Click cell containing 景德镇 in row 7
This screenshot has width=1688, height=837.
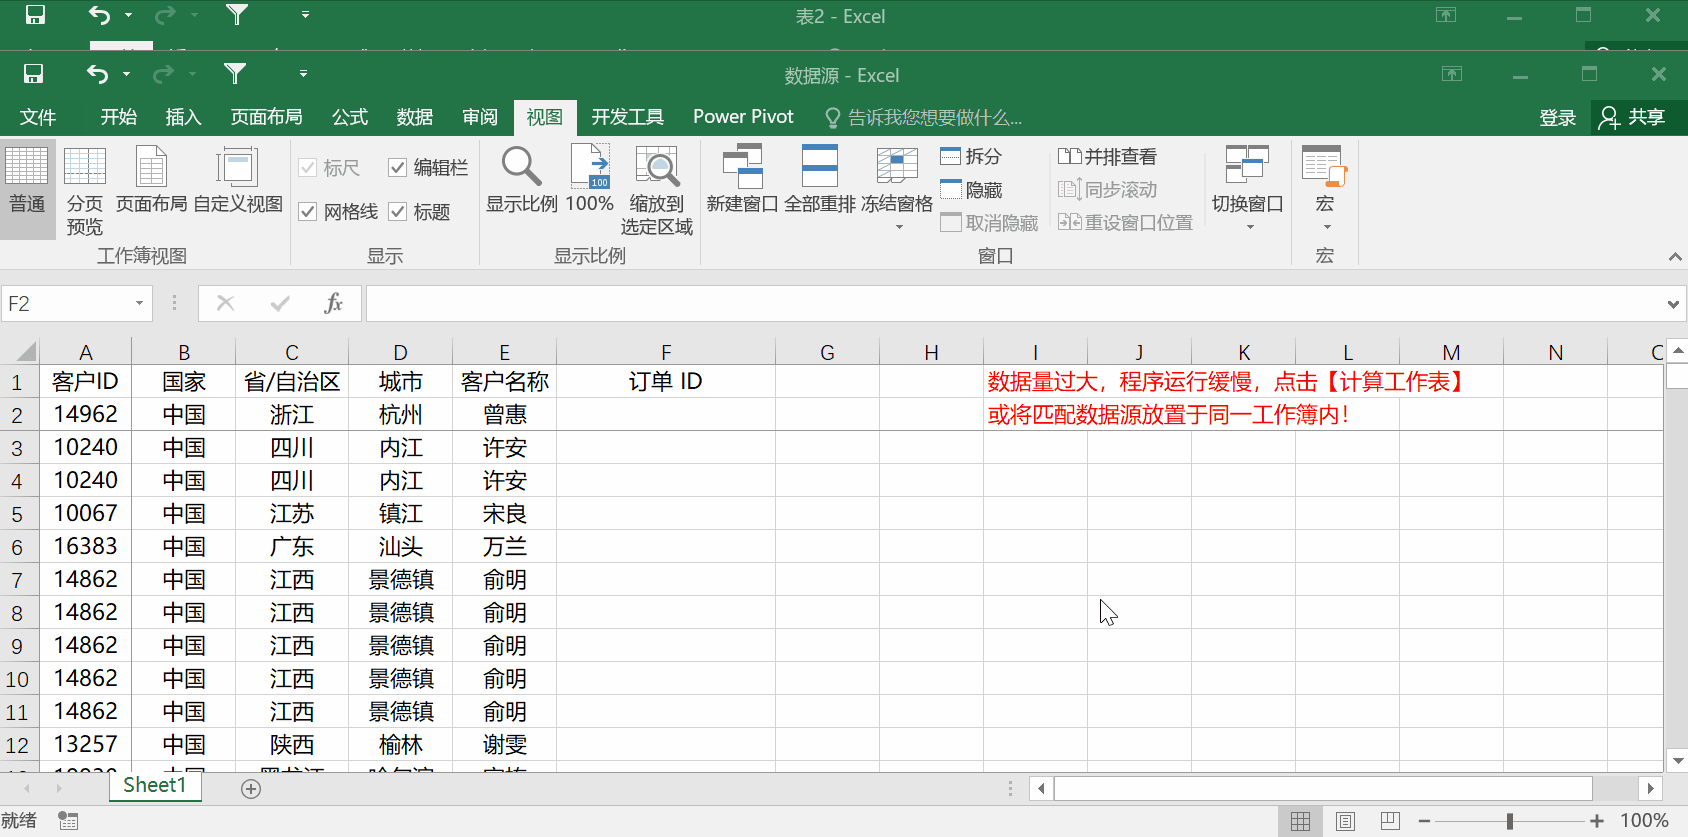click(401, 580)
